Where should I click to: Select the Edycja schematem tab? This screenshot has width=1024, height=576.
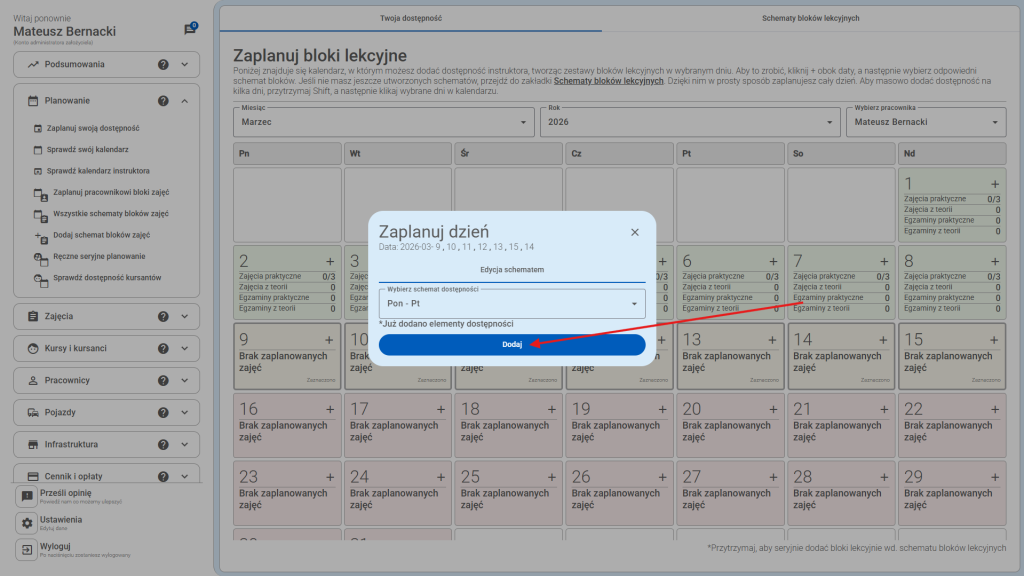click(x=511, y=270)
